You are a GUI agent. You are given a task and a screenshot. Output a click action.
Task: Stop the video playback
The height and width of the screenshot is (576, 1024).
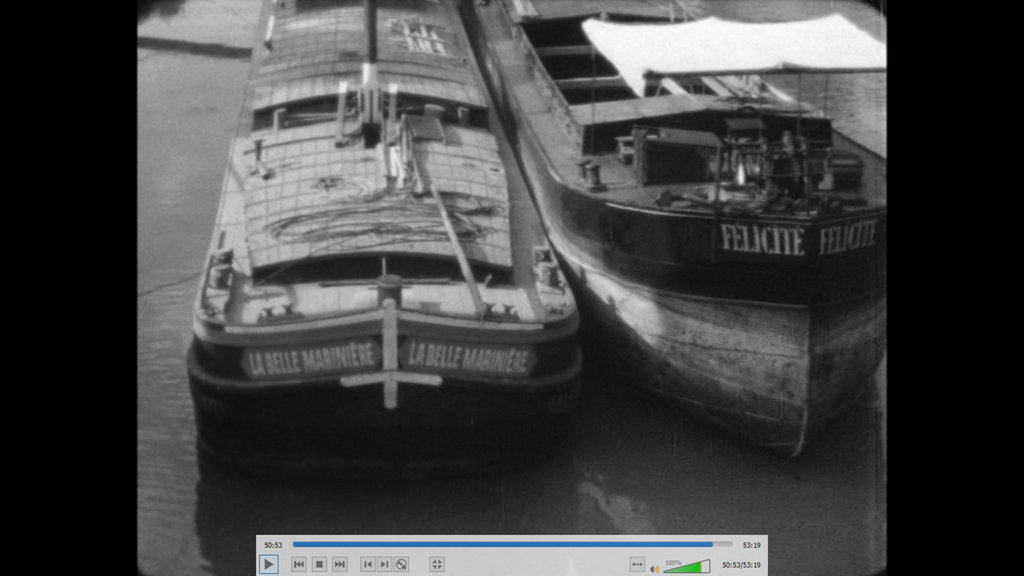pos(319,564)
